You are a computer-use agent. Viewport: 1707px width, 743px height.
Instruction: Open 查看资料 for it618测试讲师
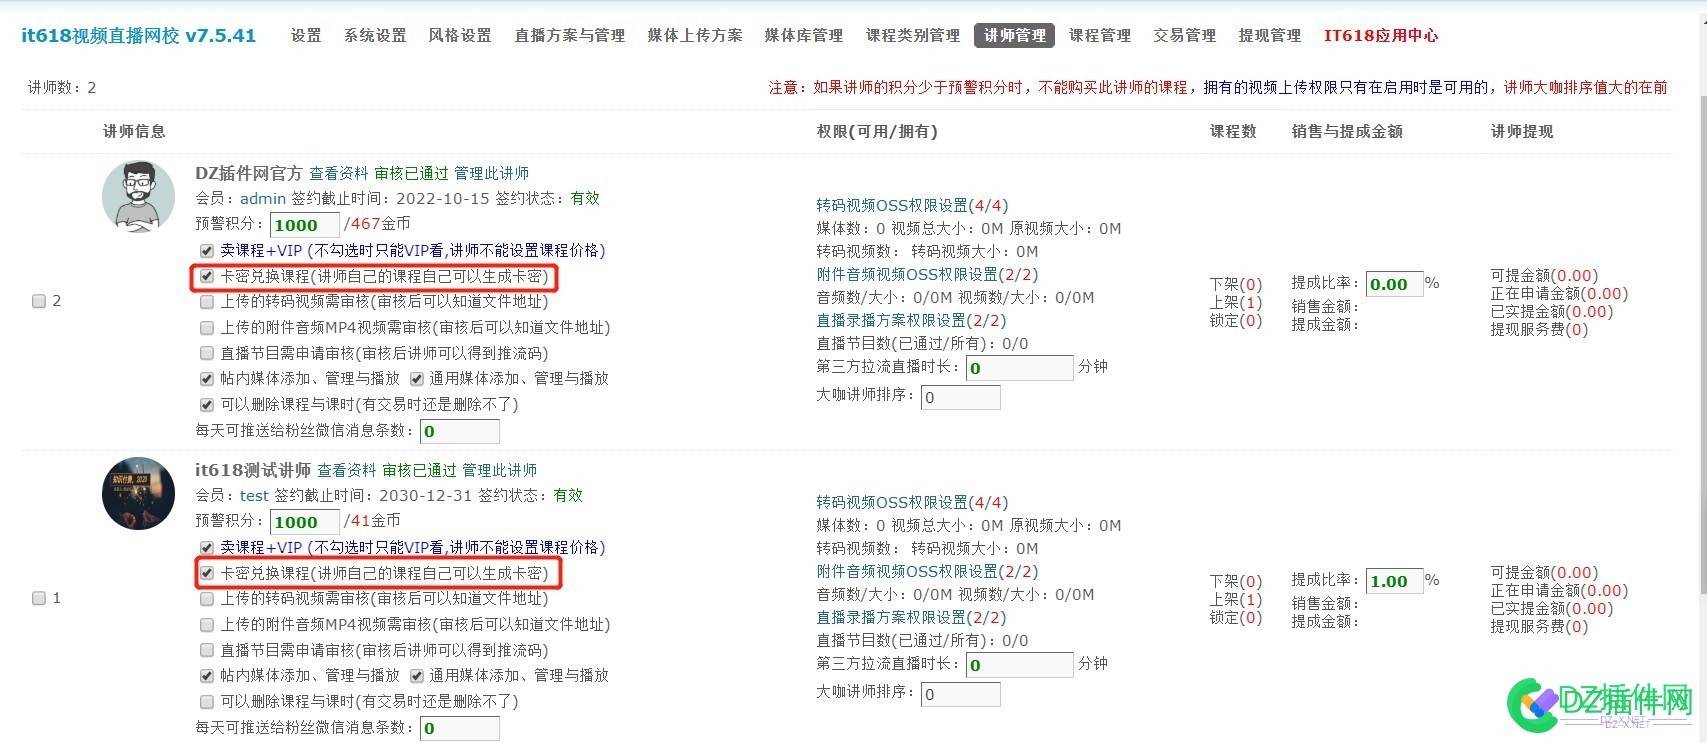point(347,470)
